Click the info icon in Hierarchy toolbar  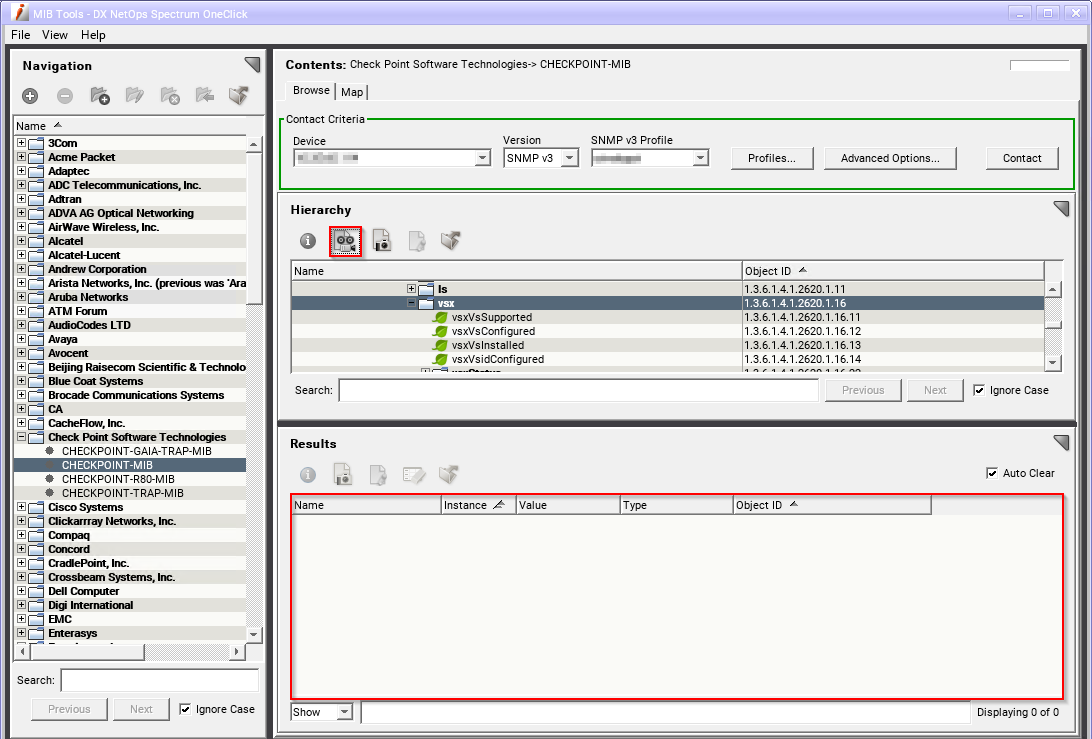[308, 241]
